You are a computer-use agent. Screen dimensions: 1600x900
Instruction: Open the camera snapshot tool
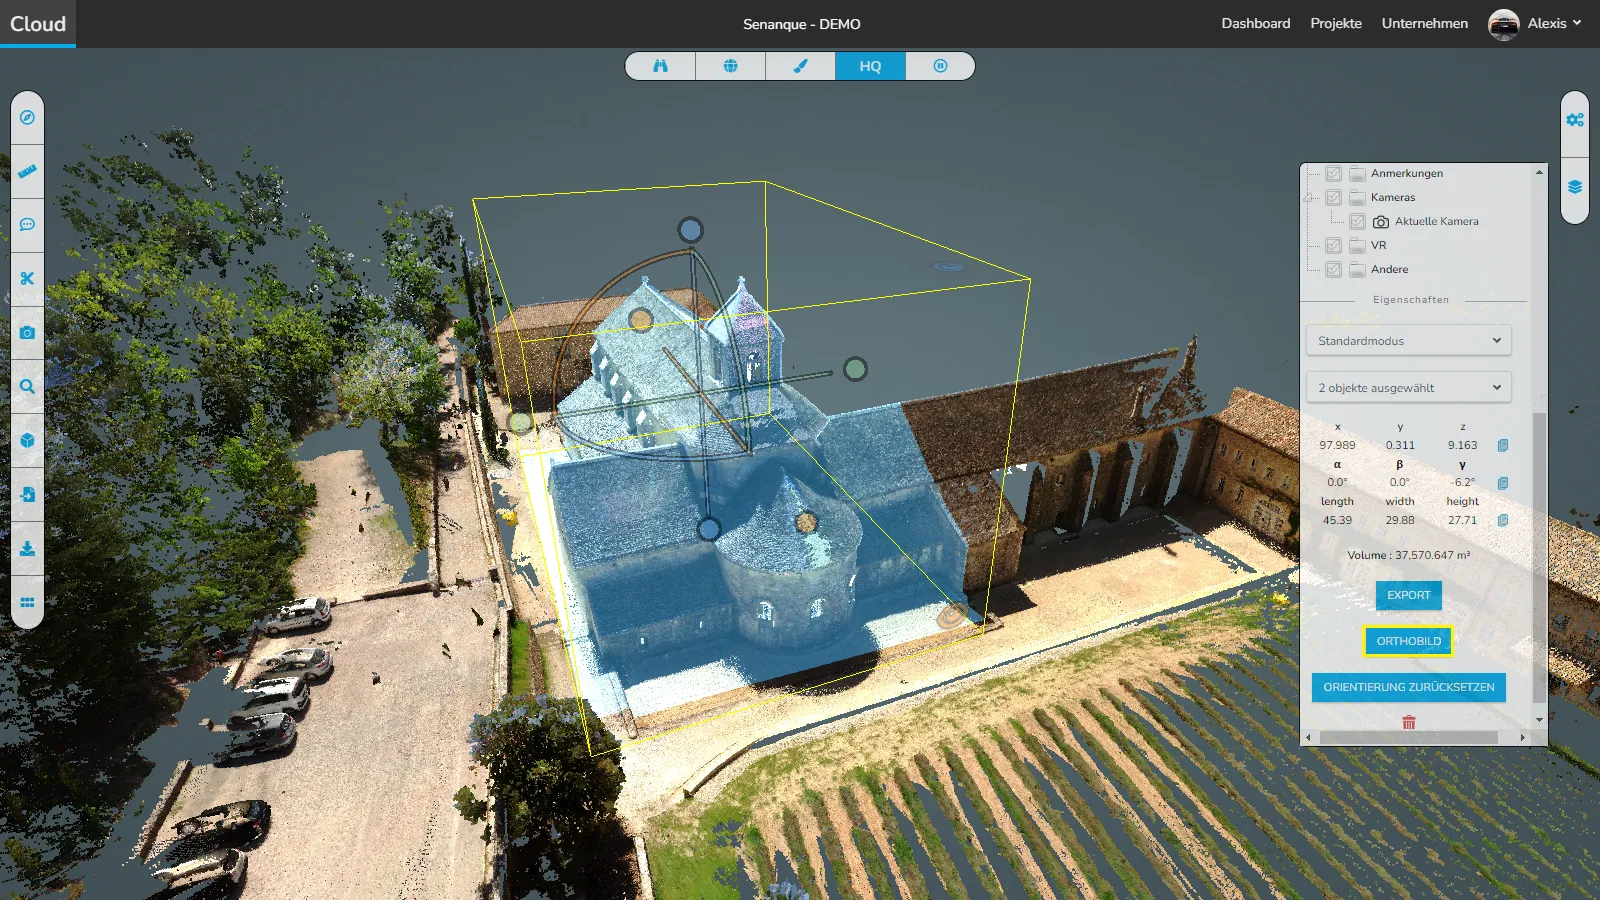[x=27, y=332]
